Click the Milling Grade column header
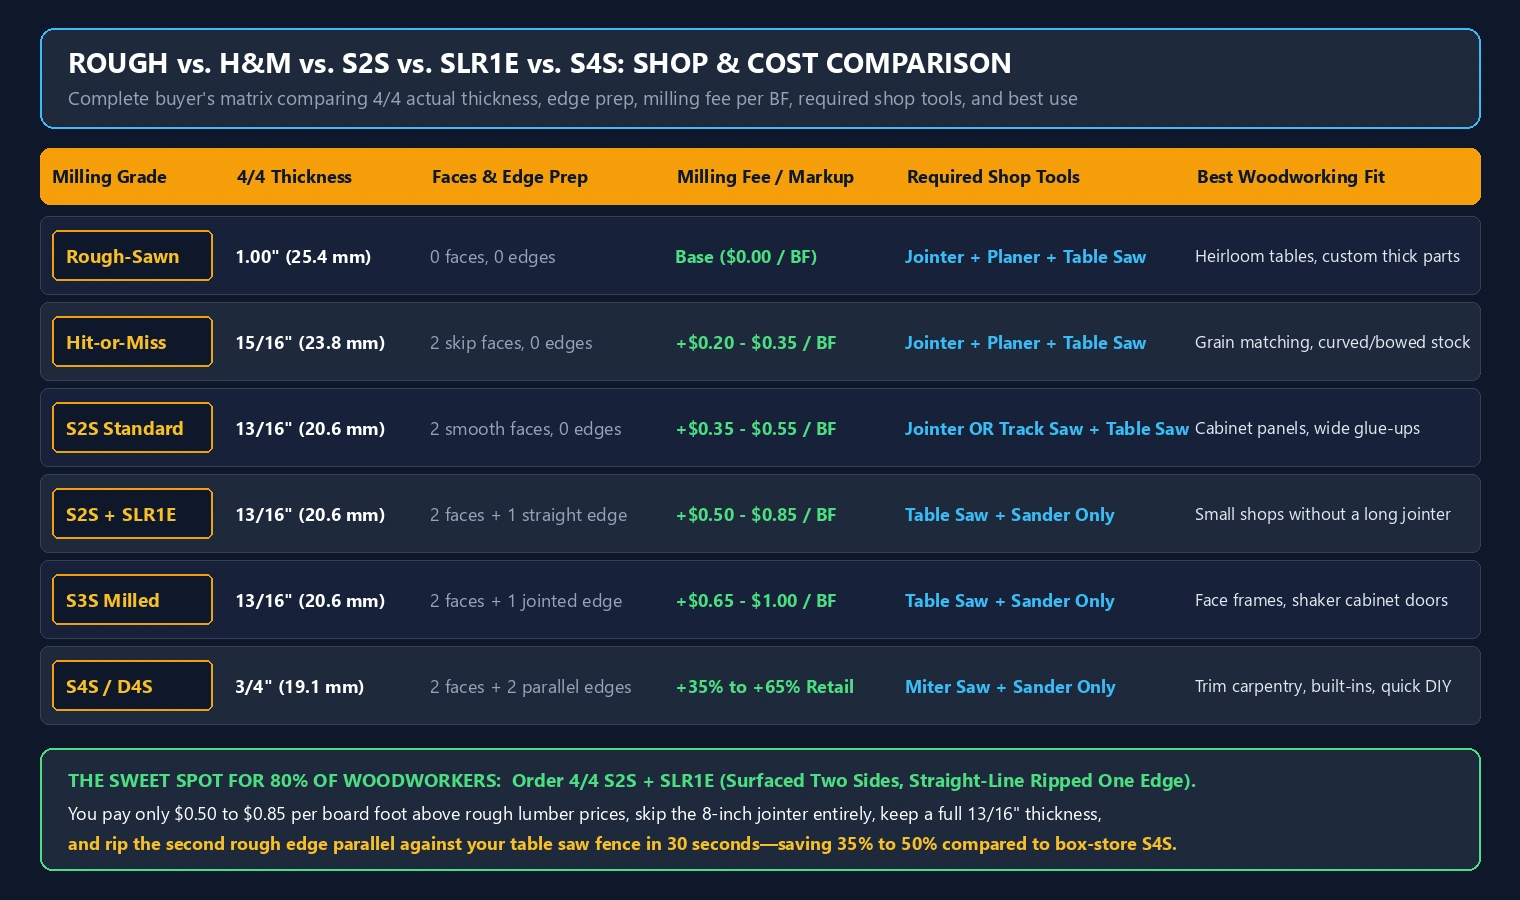The height and width of the screenshot is (900, 1520). pyautogui.click(x=109, y=177)
